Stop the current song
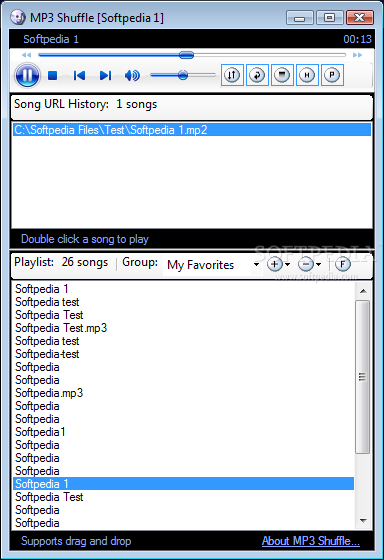This screenshot has height=560, width=384. [x=53, y=75]
